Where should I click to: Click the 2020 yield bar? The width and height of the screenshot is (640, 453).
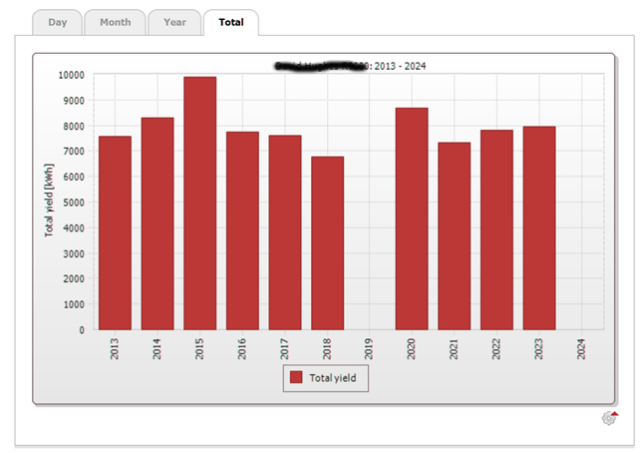point(412,219)
